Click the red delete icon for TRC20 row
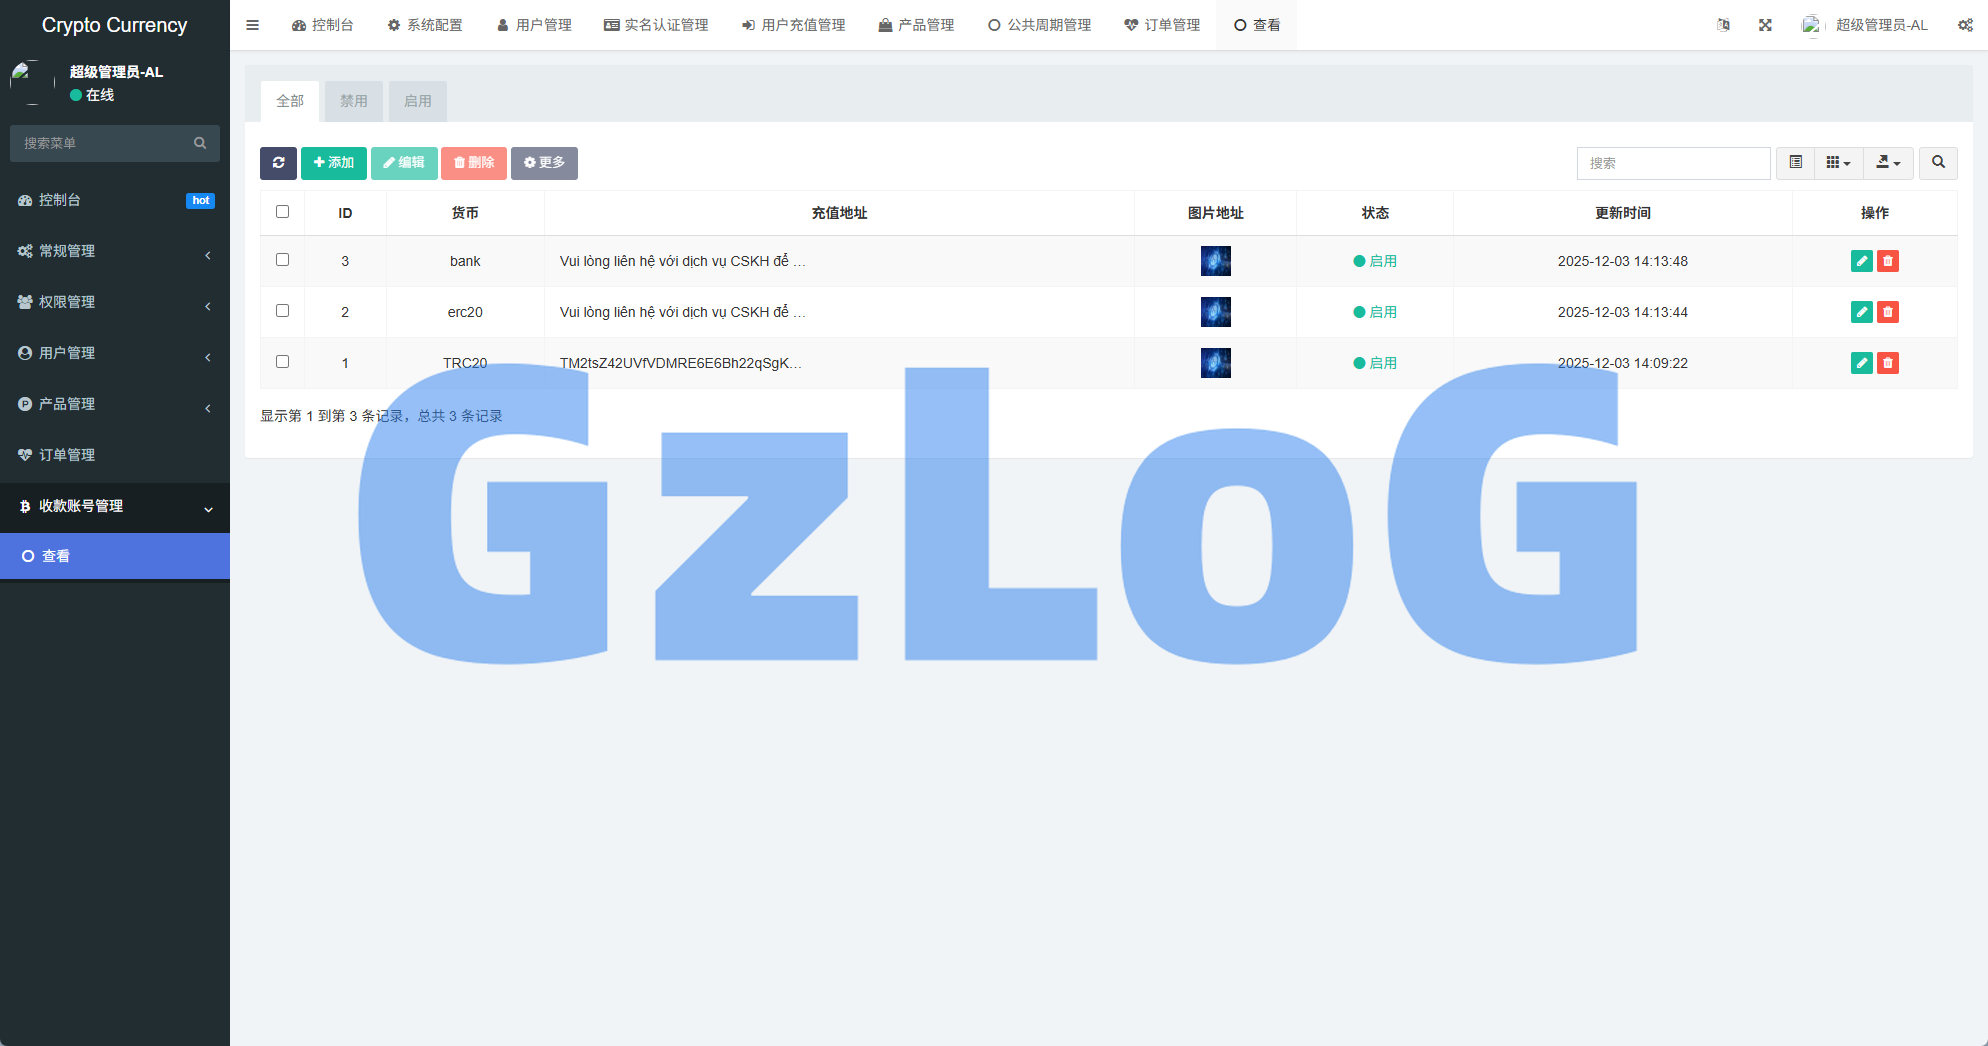 (1887, 363)
